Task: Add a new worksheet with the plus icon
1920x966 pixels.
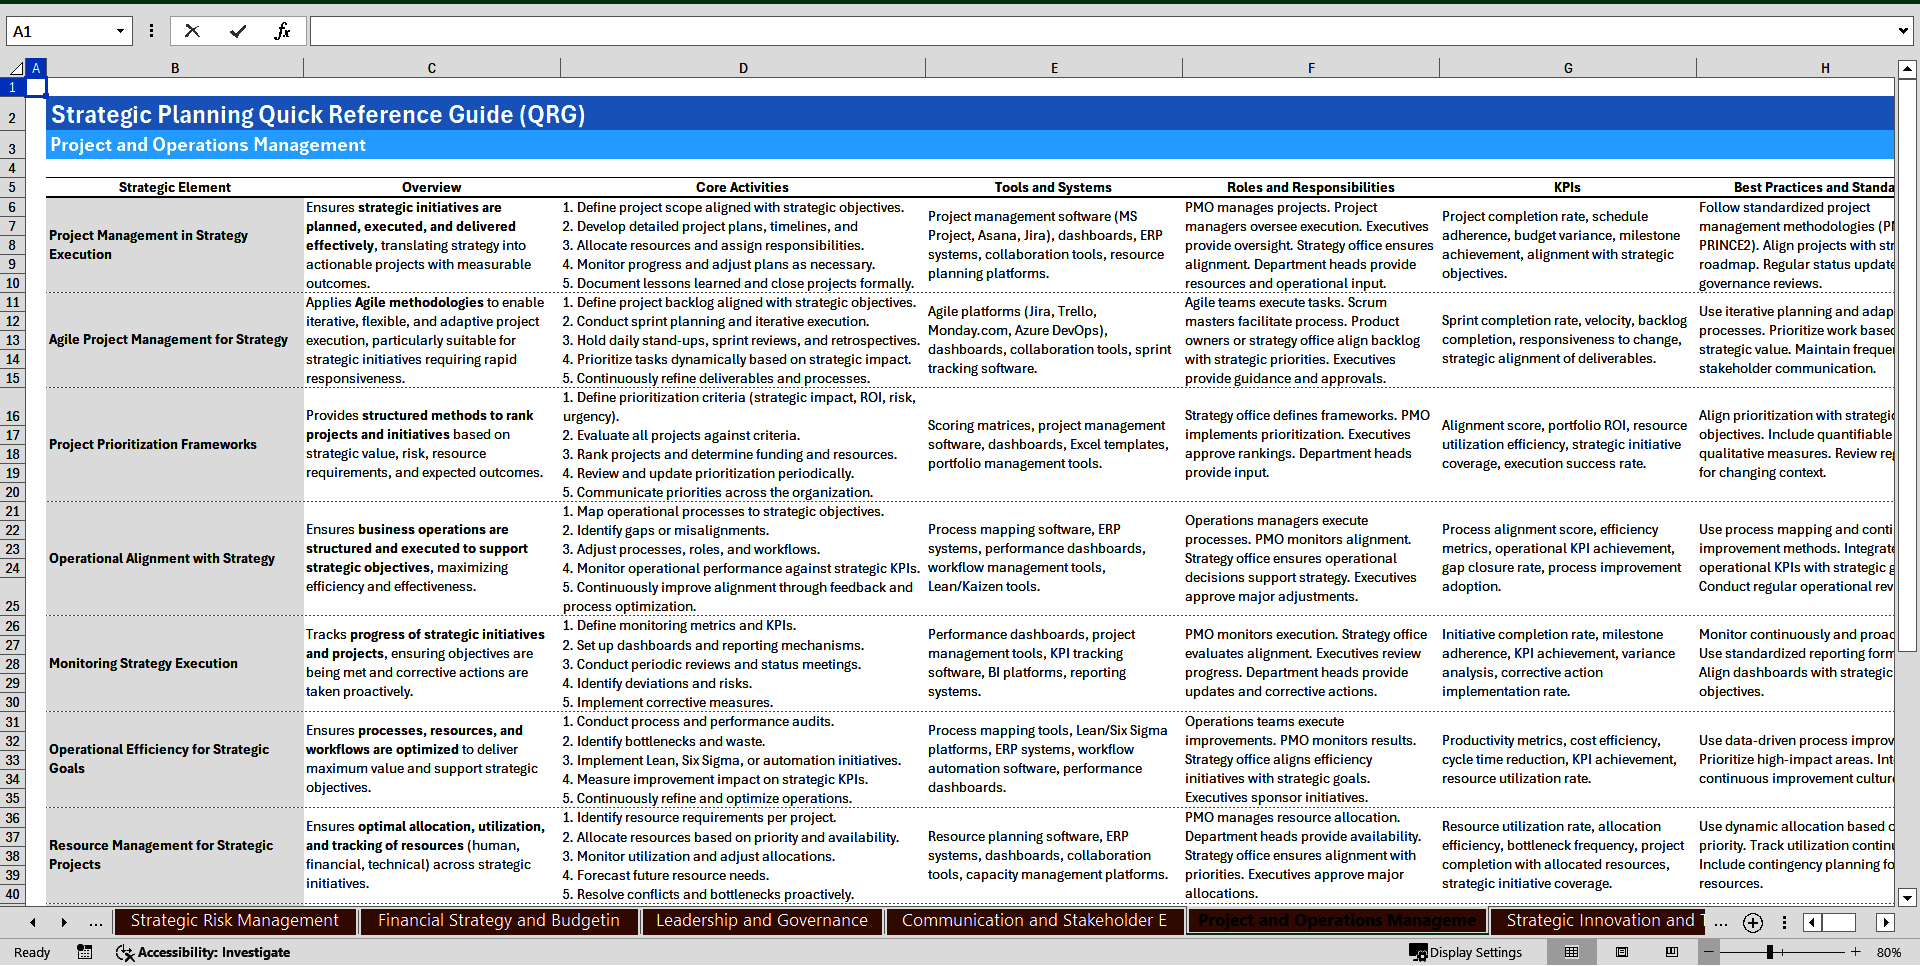Action: click(x=1752, y=922)
